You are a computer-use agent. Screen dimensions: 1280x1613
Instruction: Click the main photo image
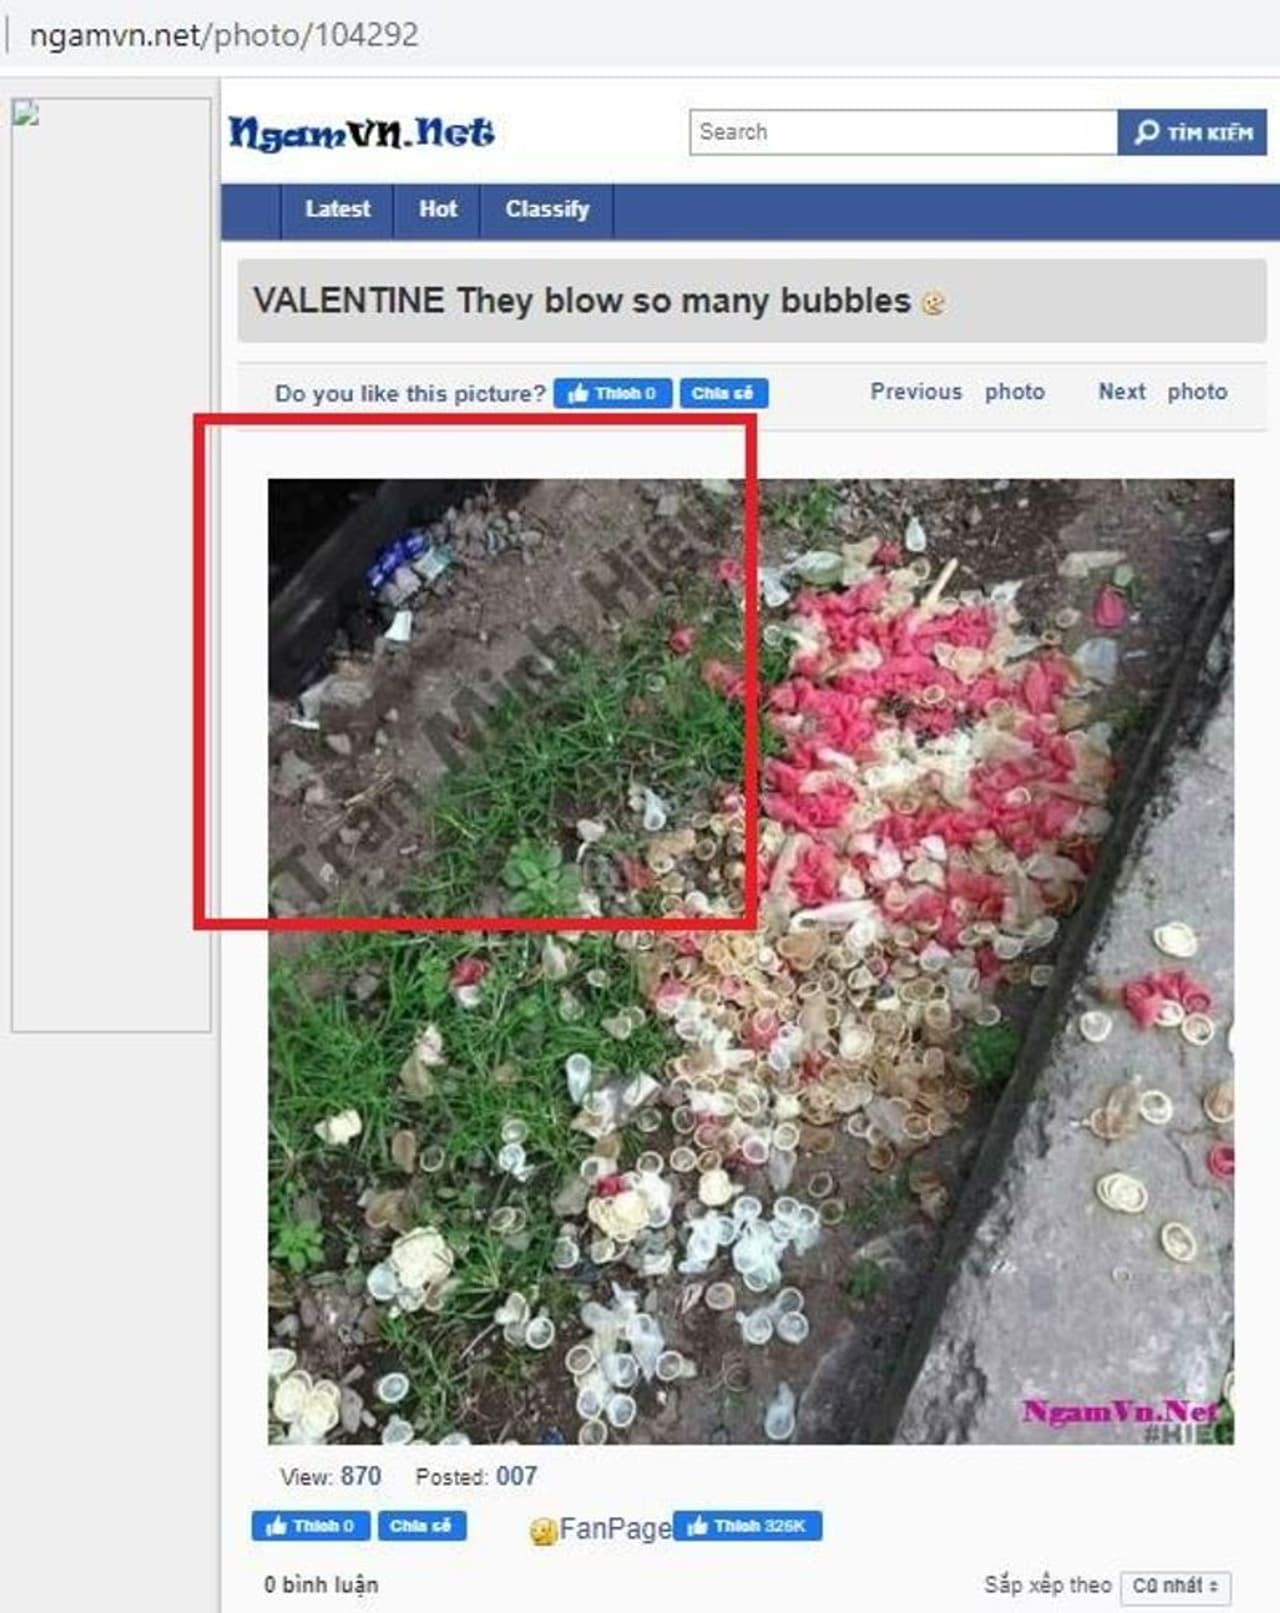point(751,961)
